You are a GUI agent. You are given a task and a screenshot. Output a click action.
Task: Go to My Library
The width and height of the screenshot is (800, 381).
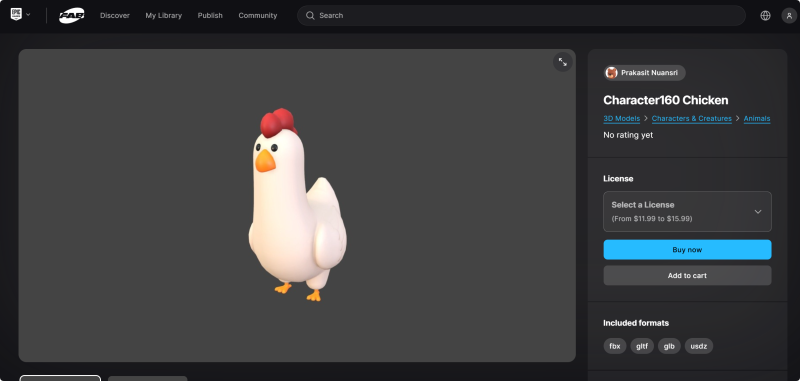(x=163, y=15)
